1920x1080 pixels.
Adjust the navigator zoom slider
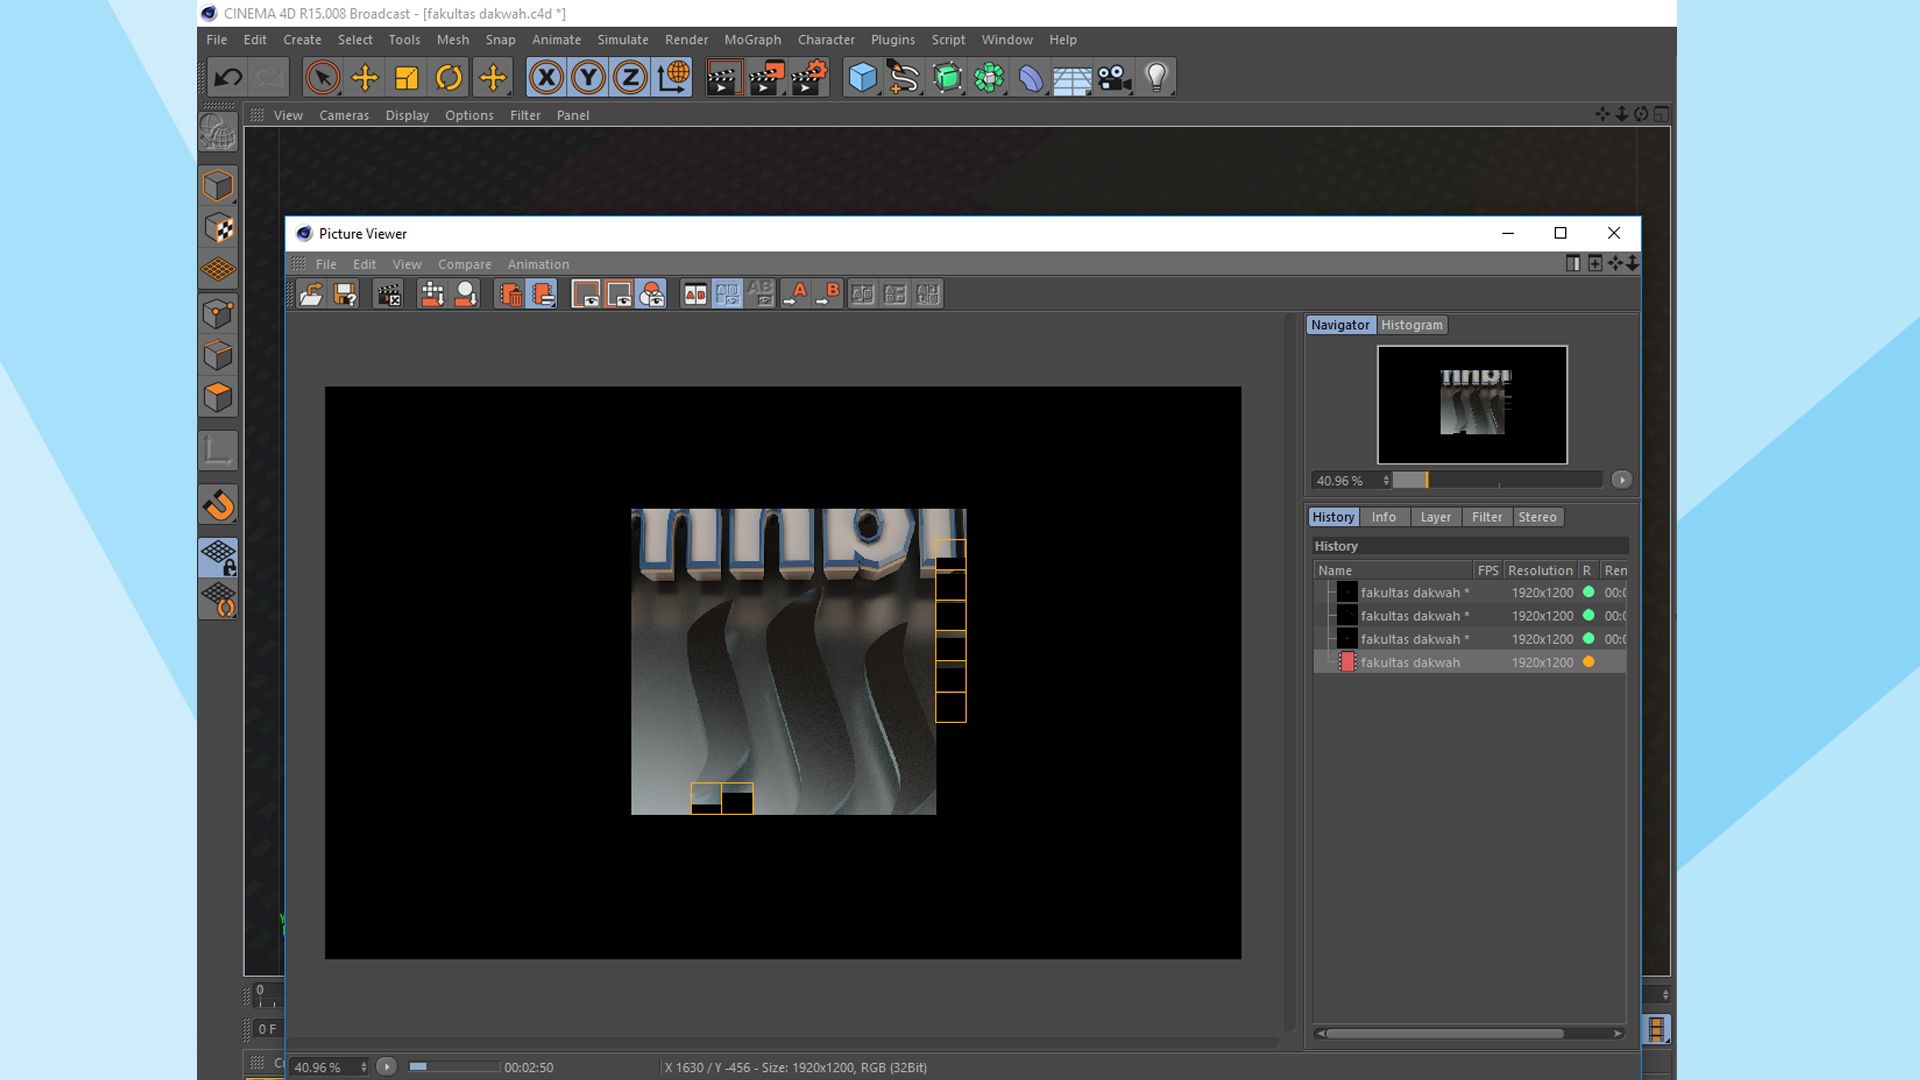coord(1498,480)
